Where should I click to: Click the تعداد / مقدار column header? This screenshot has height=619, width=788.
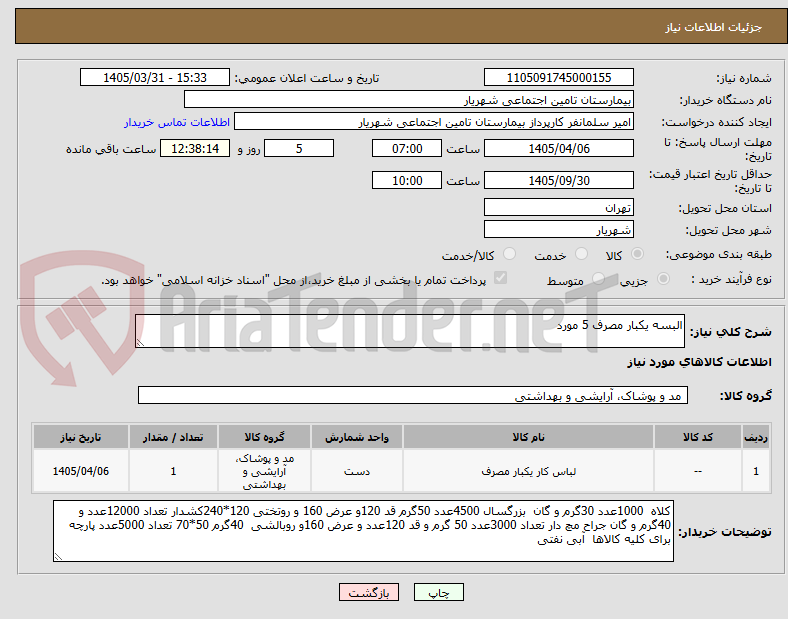(173, 437)
